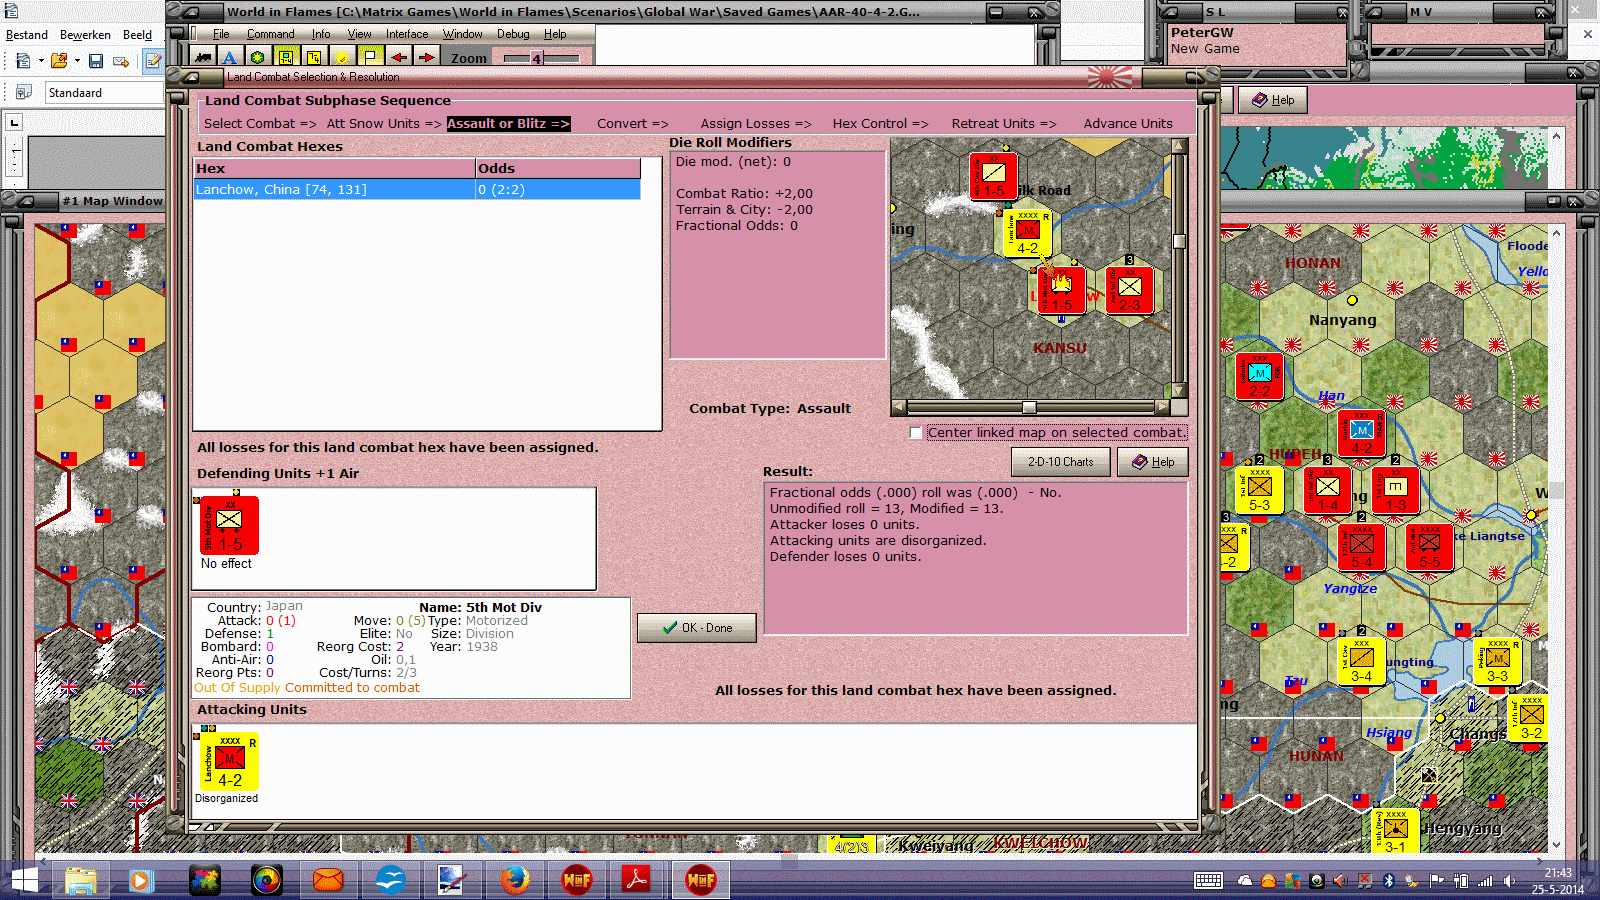Open the Debug menu

tap(513, 34)
